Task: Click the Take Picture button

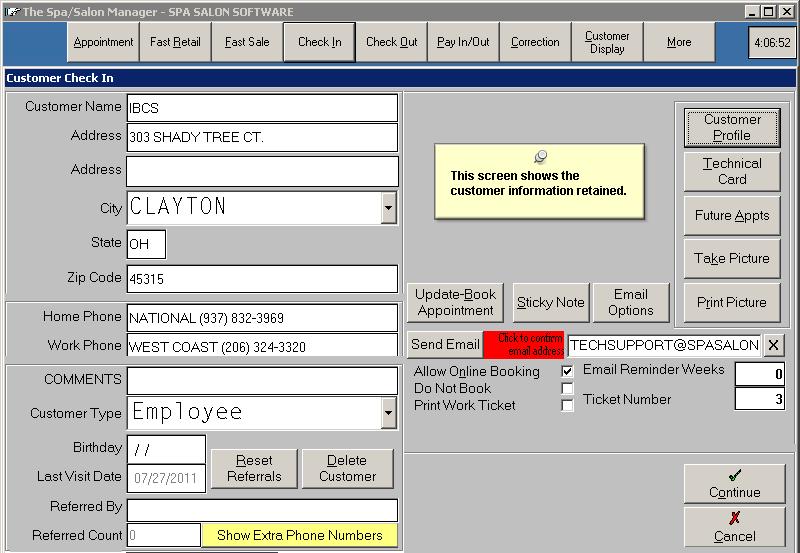Action: (732, 258)
